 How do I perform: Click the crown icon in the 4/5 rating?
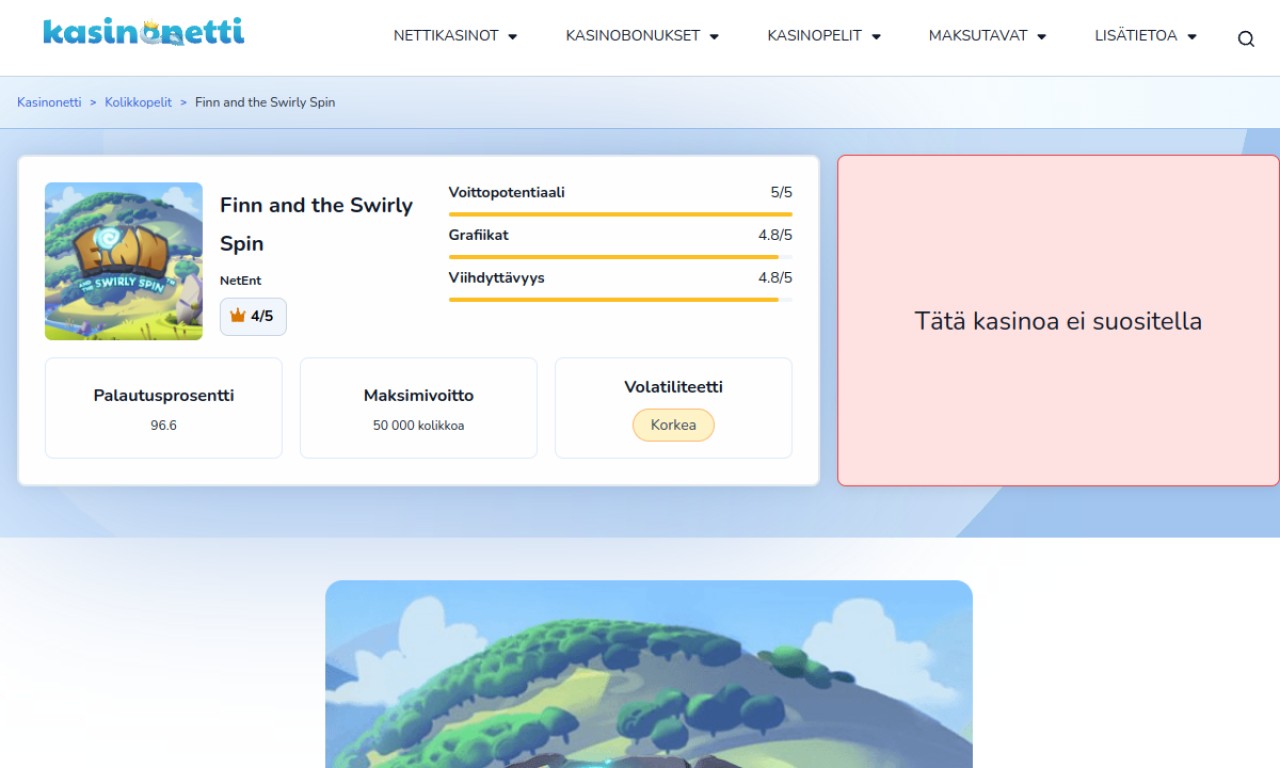pos(238,316)
